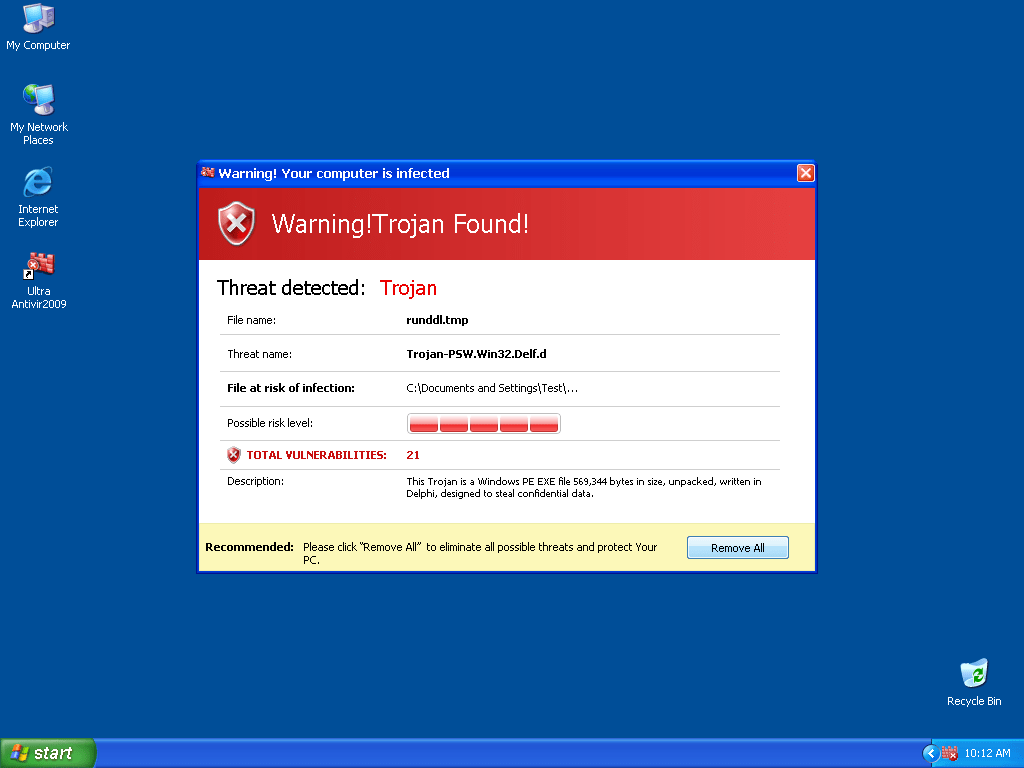The width and height of the screenshot is (1024, 768).
Task: Click the red Trojan threat detected label
Action: point(408,288)
